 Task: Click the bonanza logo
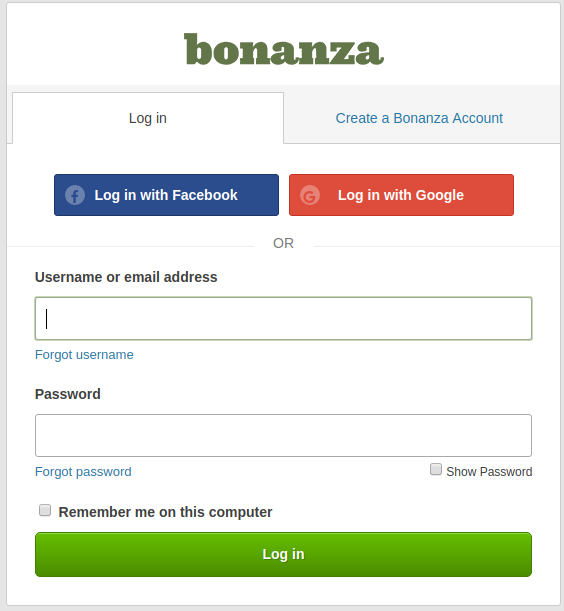point(284,49)
